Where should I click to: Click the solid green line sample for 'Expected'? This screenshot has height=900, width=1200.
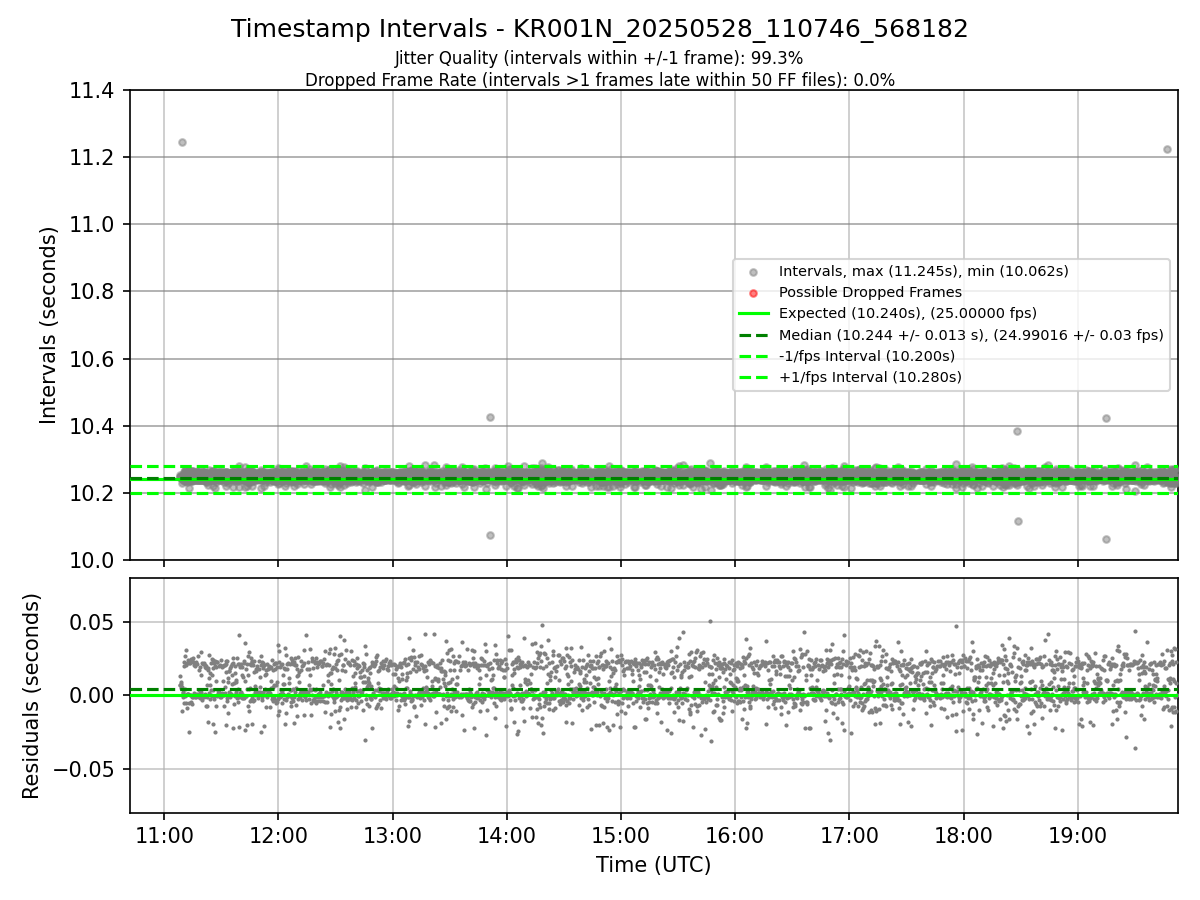pos(754,314)
